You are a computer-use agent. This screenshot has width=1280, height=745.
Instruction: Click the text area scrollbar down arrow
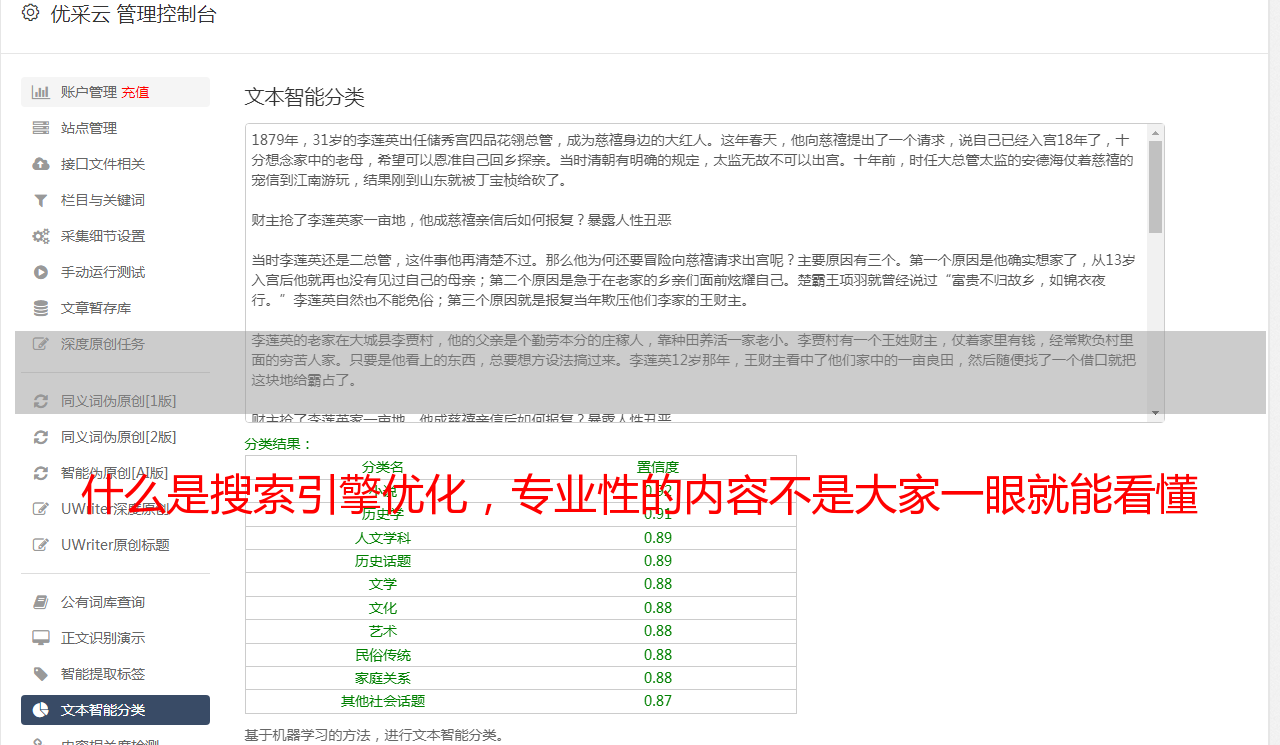pos(1156,414)
